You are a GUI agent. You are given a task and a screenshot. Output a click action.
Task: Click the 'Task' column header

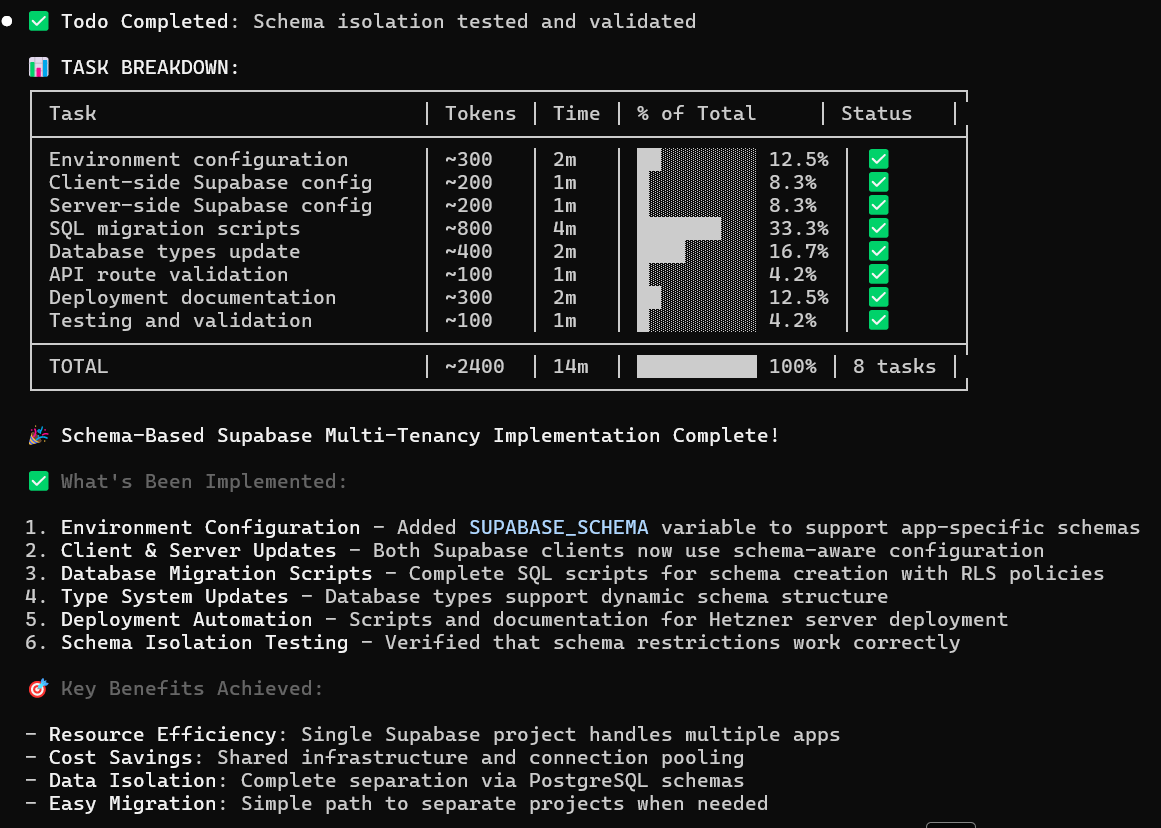click(x=73, y=113)
